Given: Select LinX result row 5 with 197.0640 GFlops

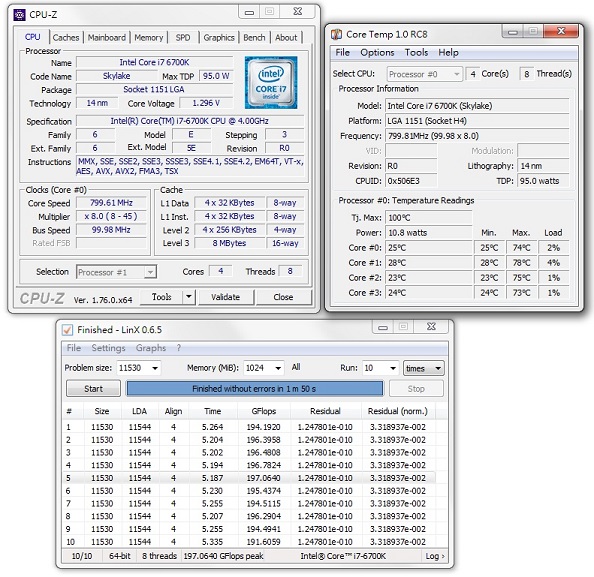Looking at the screenshot, I should [249, 478].
